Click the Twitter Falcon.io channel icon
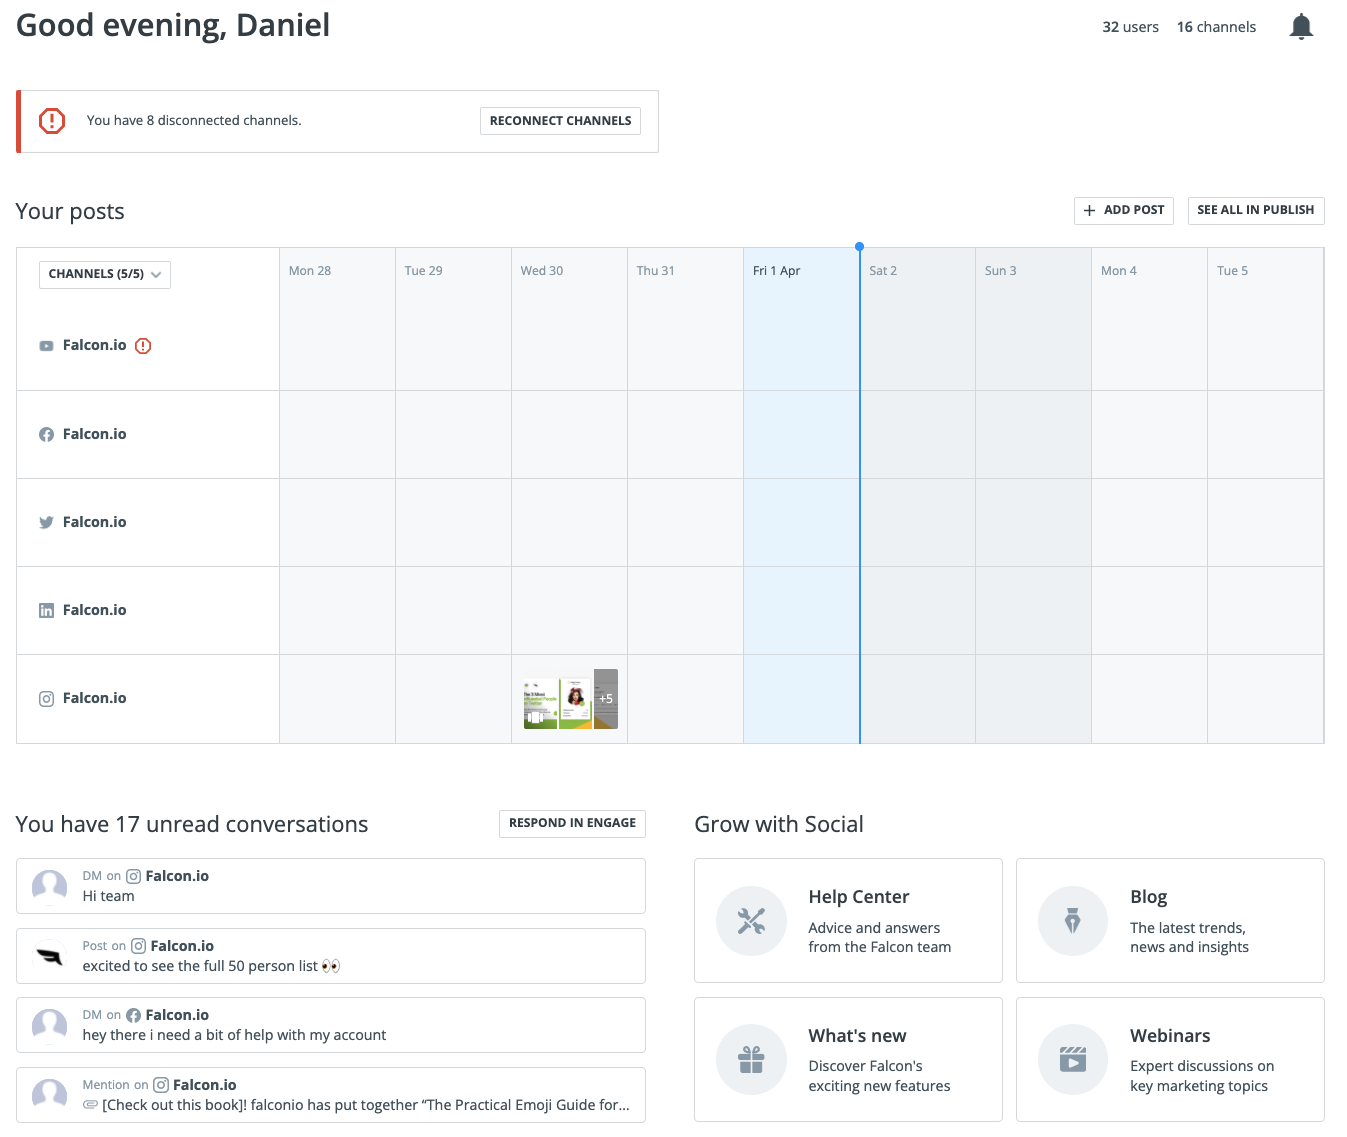1347x1137 pixels. (x=46, y=522)
